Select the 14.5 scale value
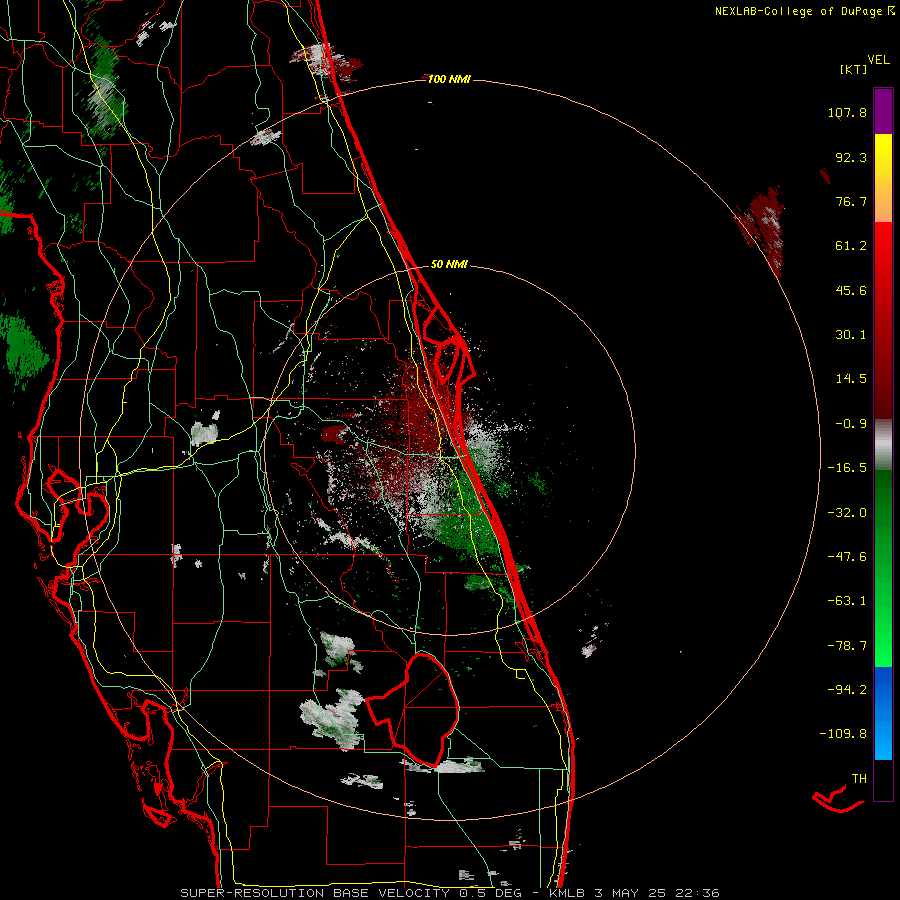The image size is (900, 900). (851, 379)
